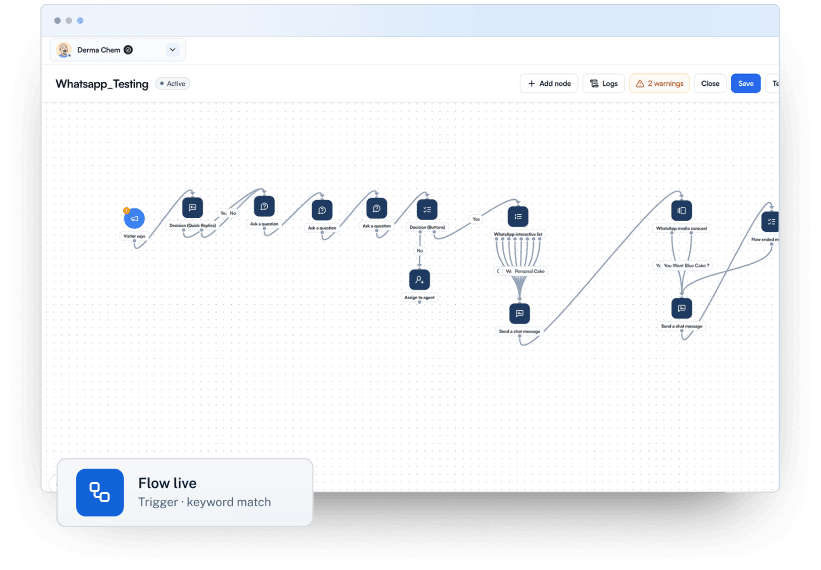Click the No label after Decision (Quick Replies)
This screenshot has height=570, width=821.
pyautogui.click(x=233, y=213)
